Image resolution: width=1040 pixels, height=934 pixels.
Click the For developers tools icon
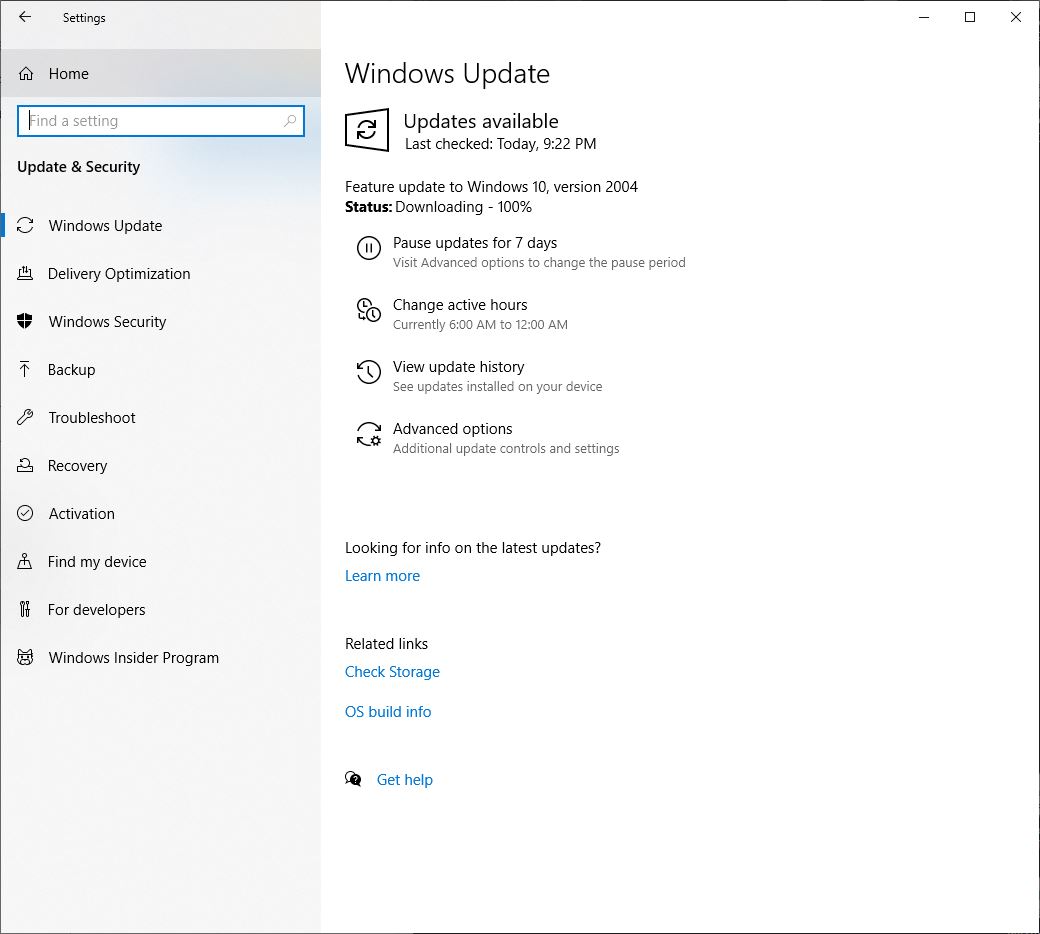pyautogui.click(x=25, y=609)
